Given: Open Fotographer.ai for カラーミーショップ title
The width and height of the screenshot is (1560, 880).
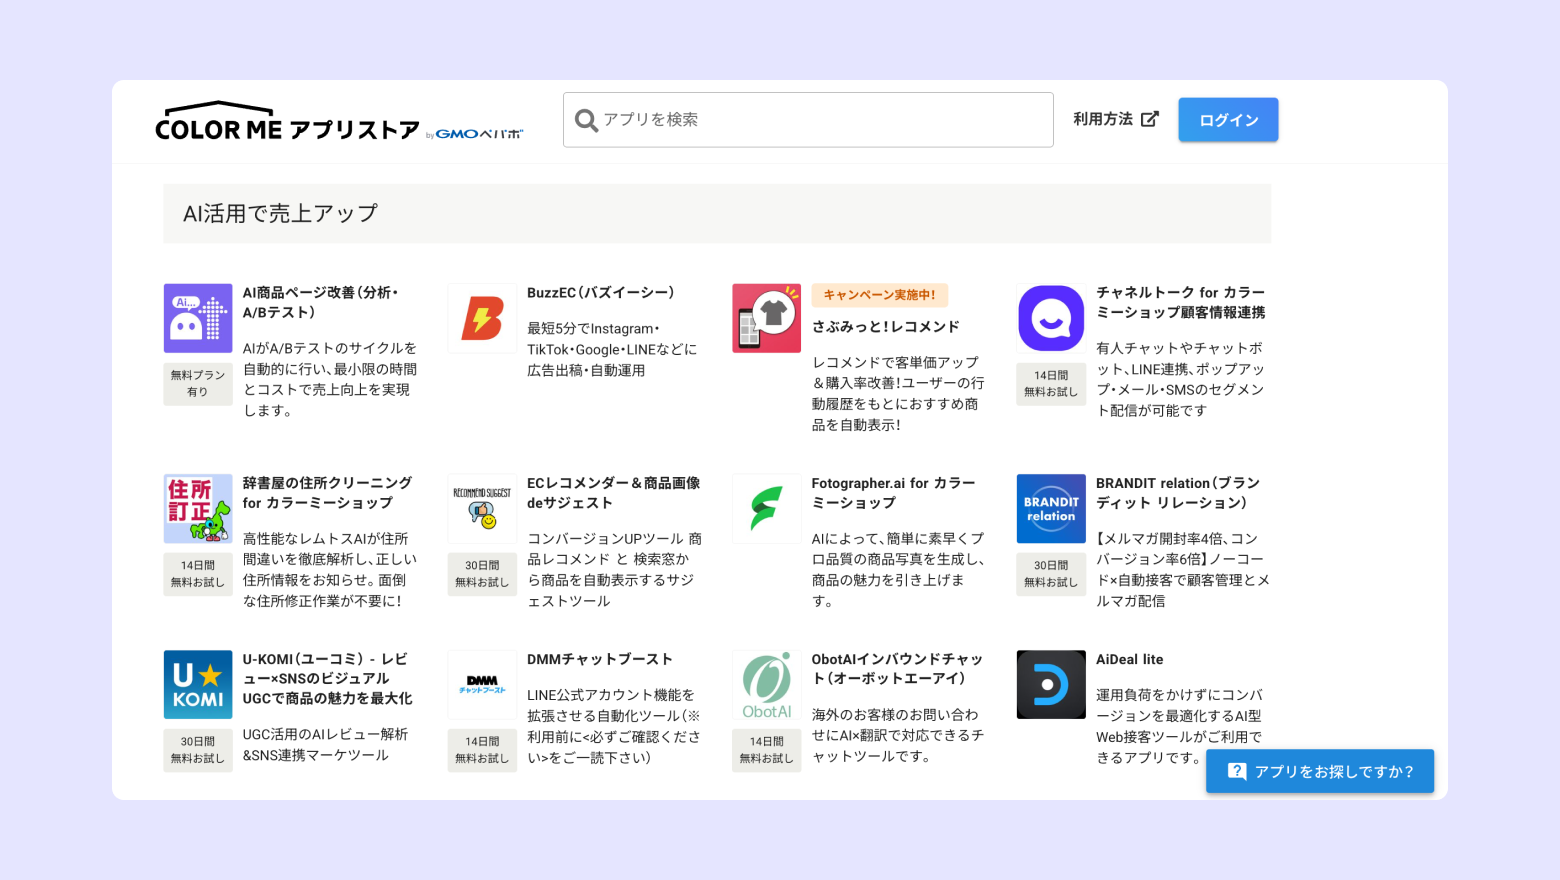Looking at the screenshot, I should click(893, 492).
